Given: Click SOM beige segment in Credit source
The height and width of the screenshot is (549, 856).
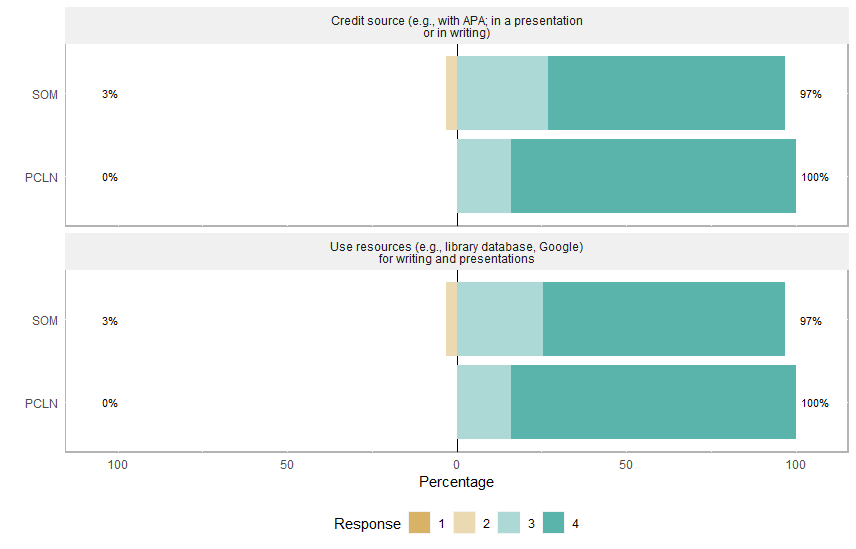Looking at the screenshot, I should (x=452, y=94).
